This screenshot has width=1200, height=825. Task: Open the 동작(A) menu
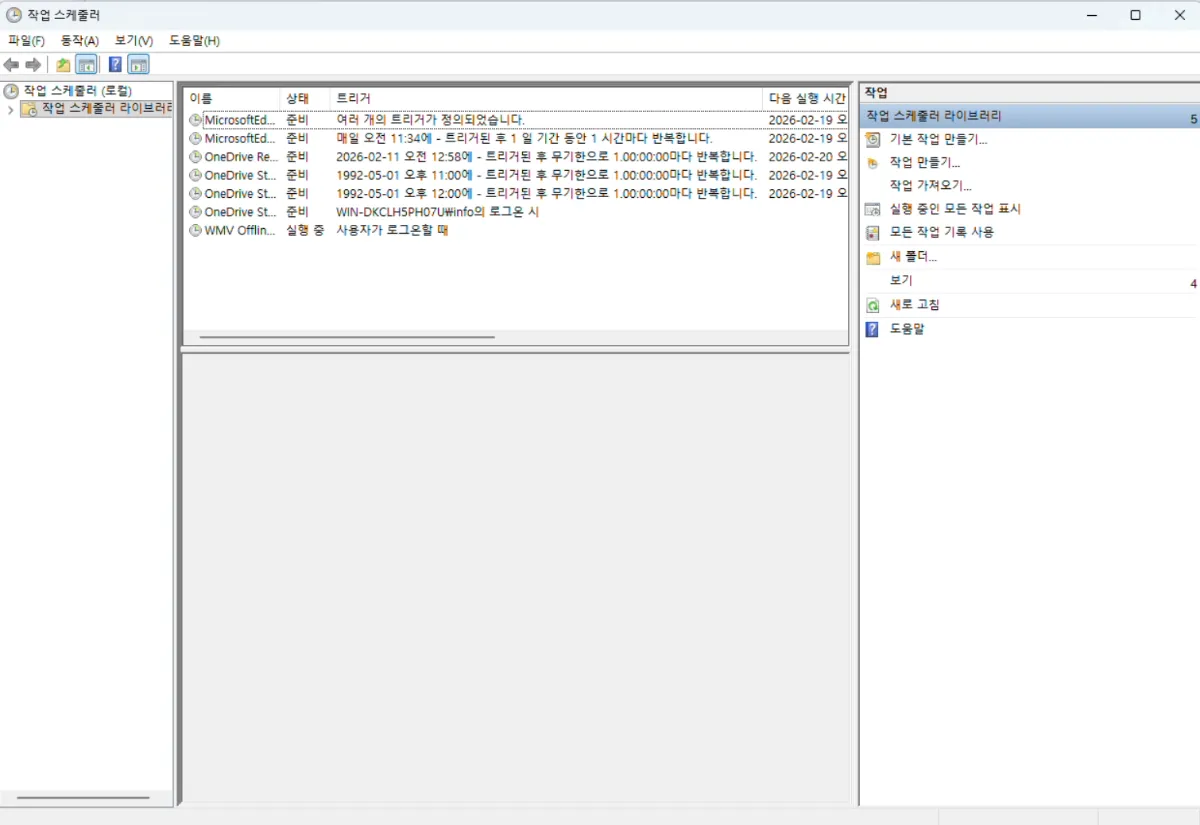click(x=79, y=41)
